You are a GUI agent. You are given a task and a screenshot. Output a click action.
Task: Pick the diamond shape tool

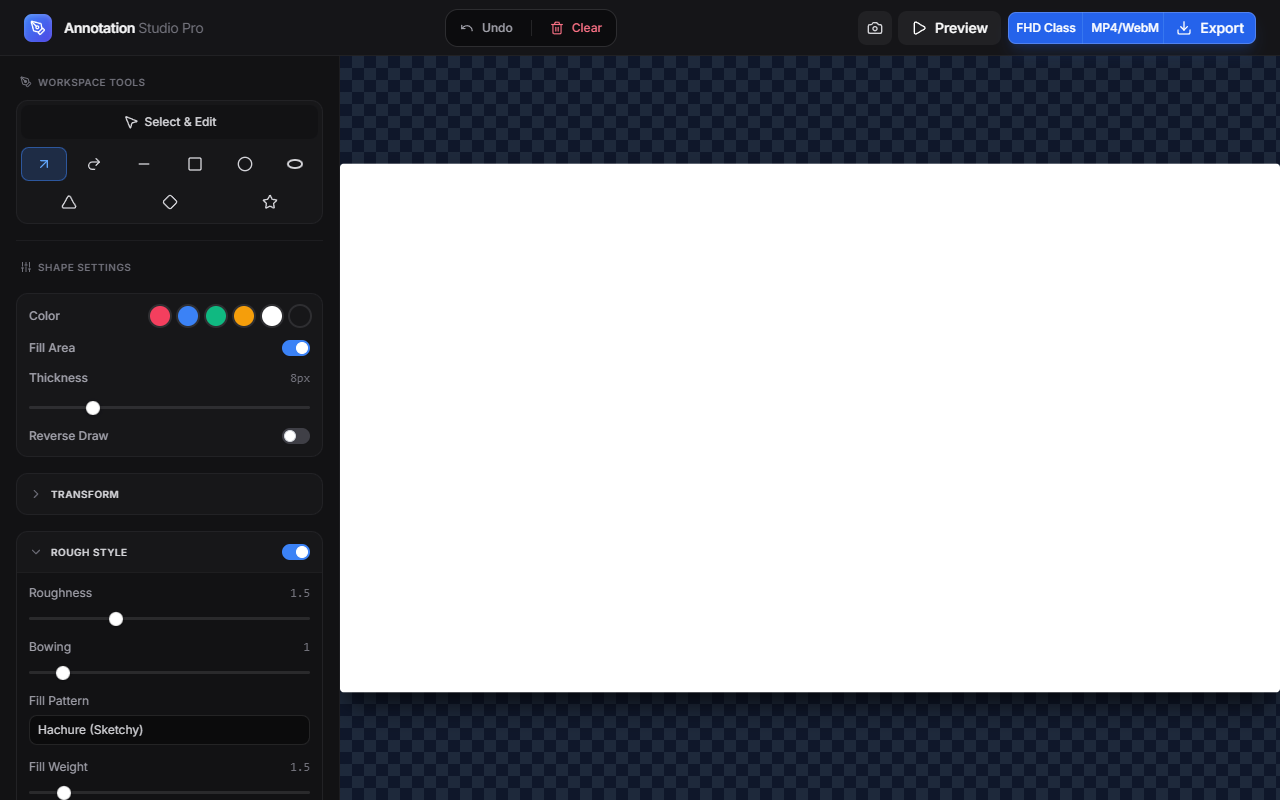pos(170,202)
